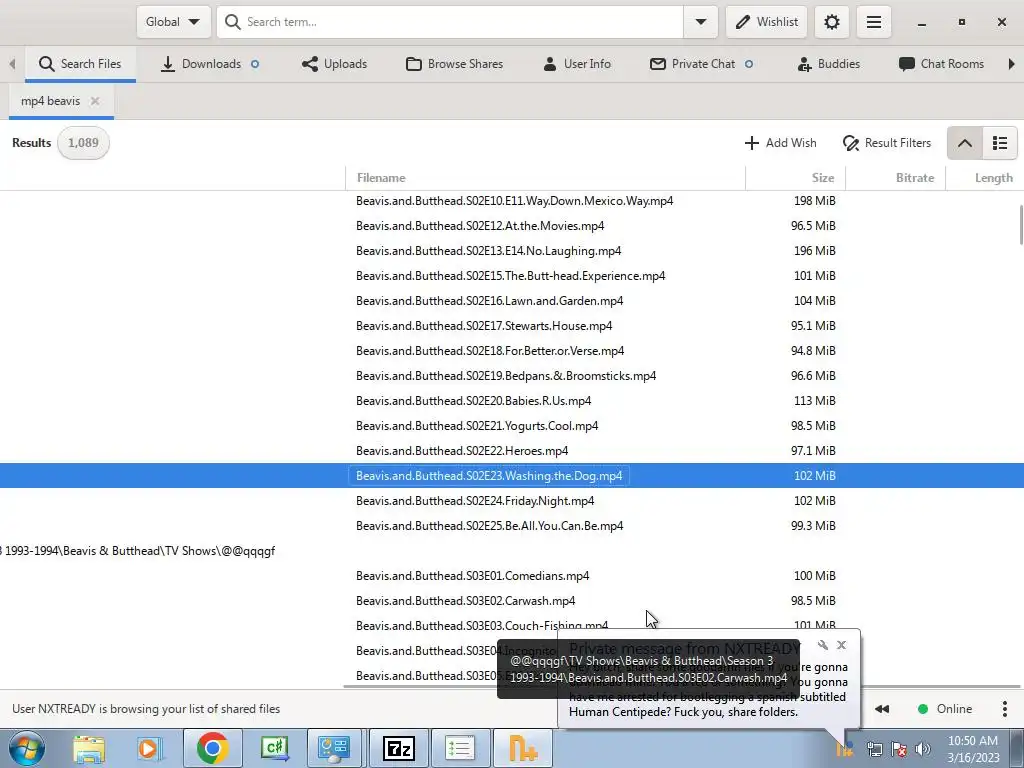The height and width of the screenshot is (768, 1024).
Task: Select S02E20.Babies.R.Us.mp4 file
Action: pos(473,401)
